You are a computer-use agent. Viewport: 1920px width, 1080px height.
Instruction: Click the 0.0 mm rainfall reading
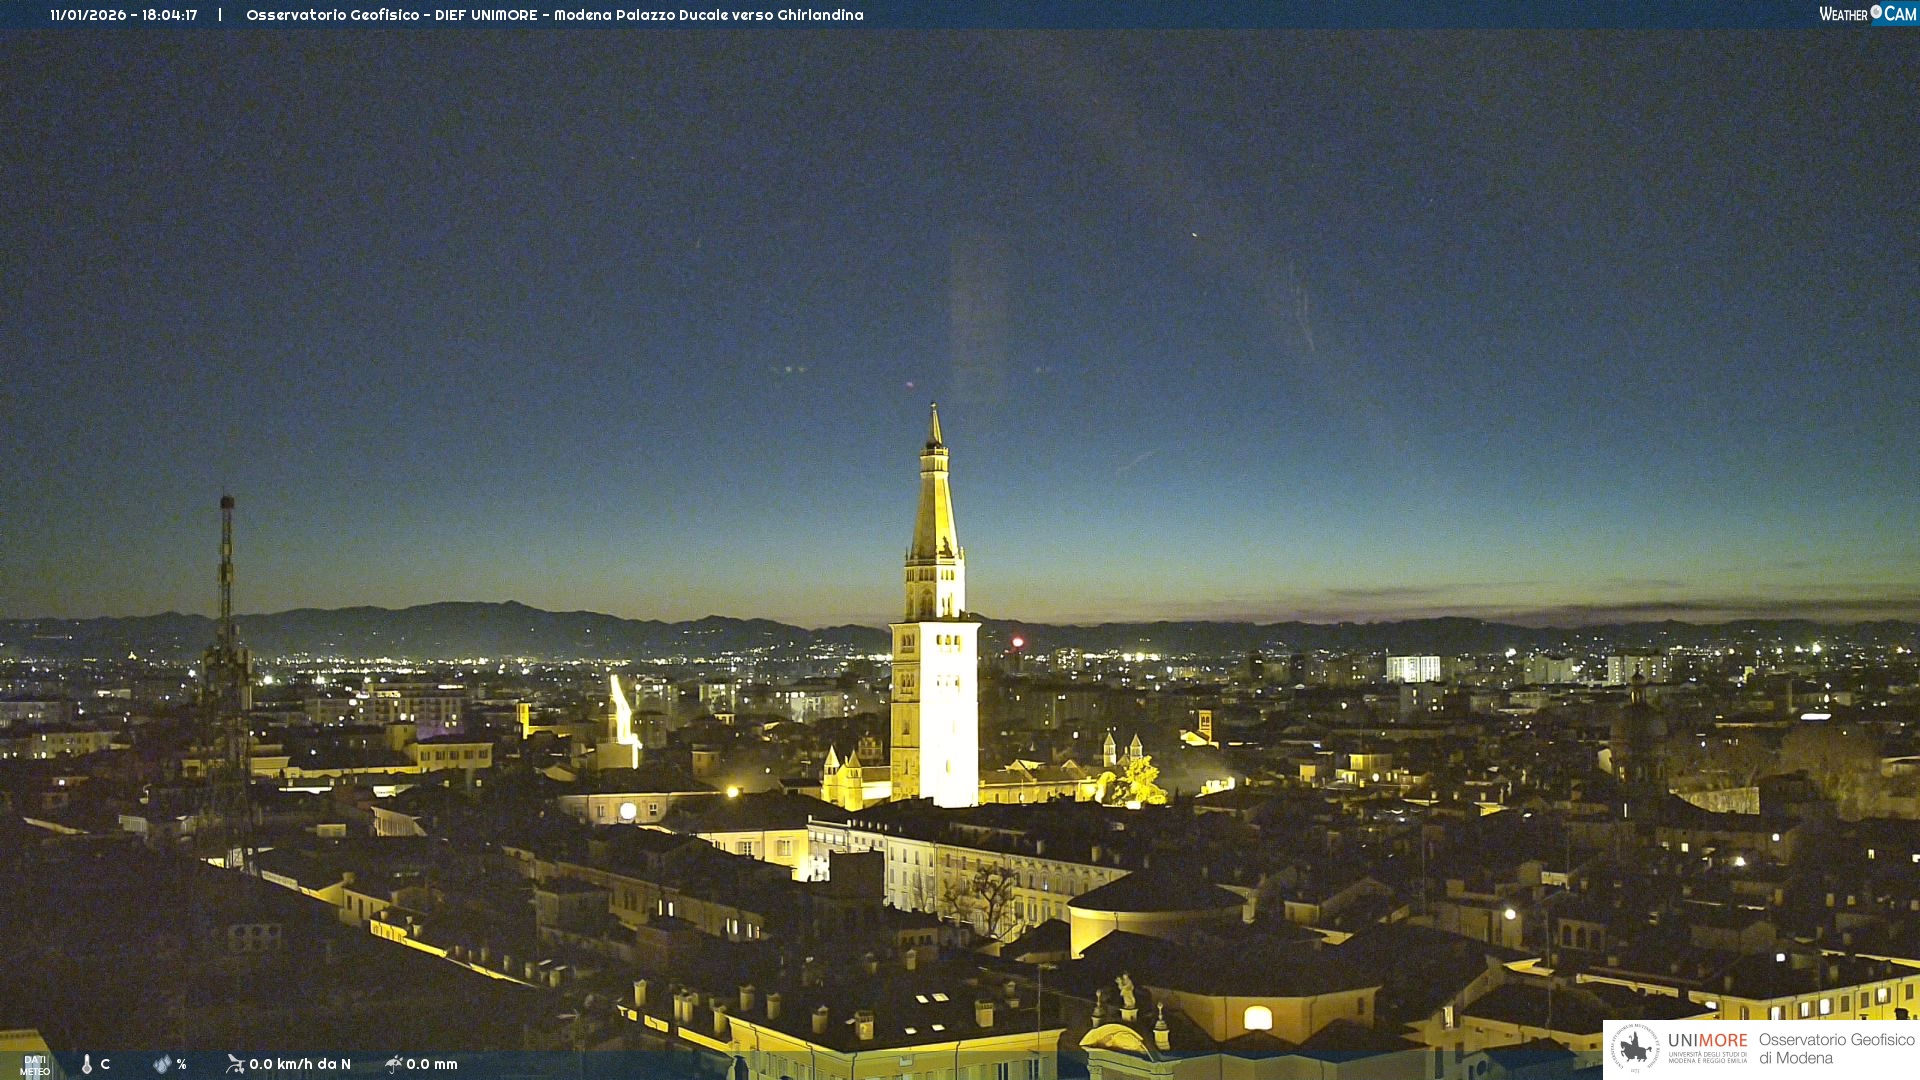pyautogui.click(x=432, y=1064)
